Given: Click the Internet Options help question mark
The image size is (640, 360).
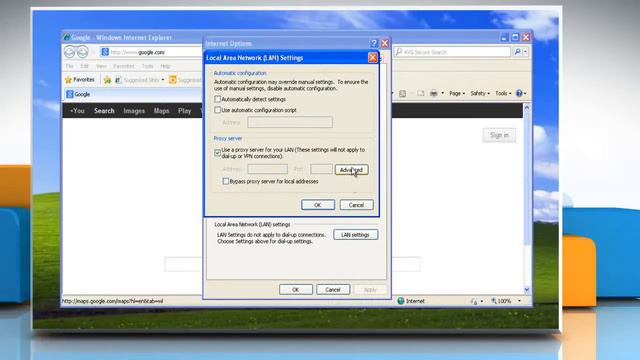Looking at the screenshot, I should 374,43.
